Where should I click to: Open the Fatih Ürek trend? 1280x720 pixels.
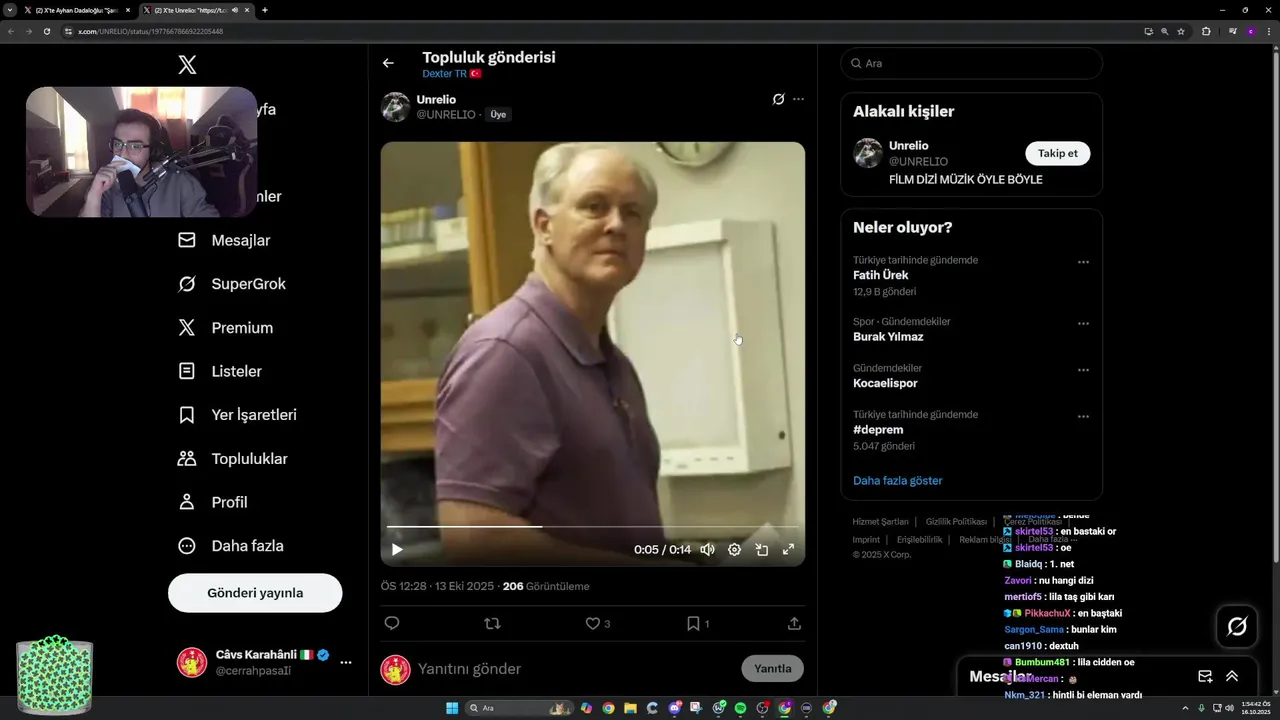[880, 275]
